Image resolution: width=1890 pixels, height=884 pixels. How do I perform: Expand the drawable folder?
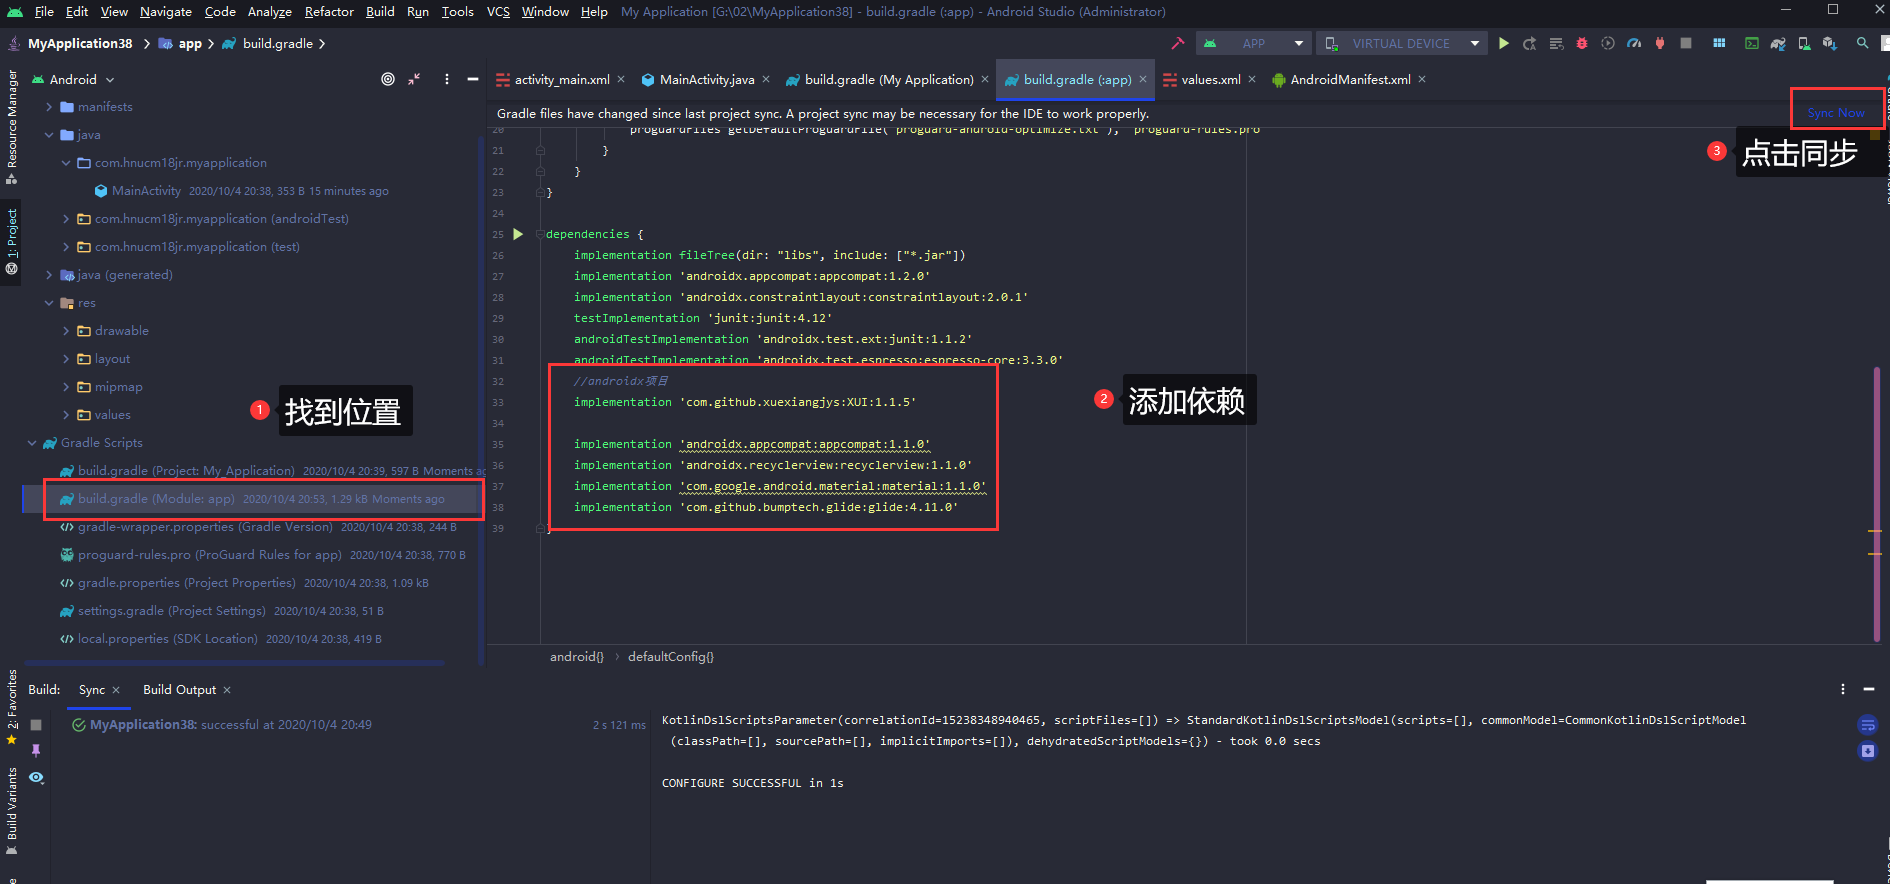66,331
